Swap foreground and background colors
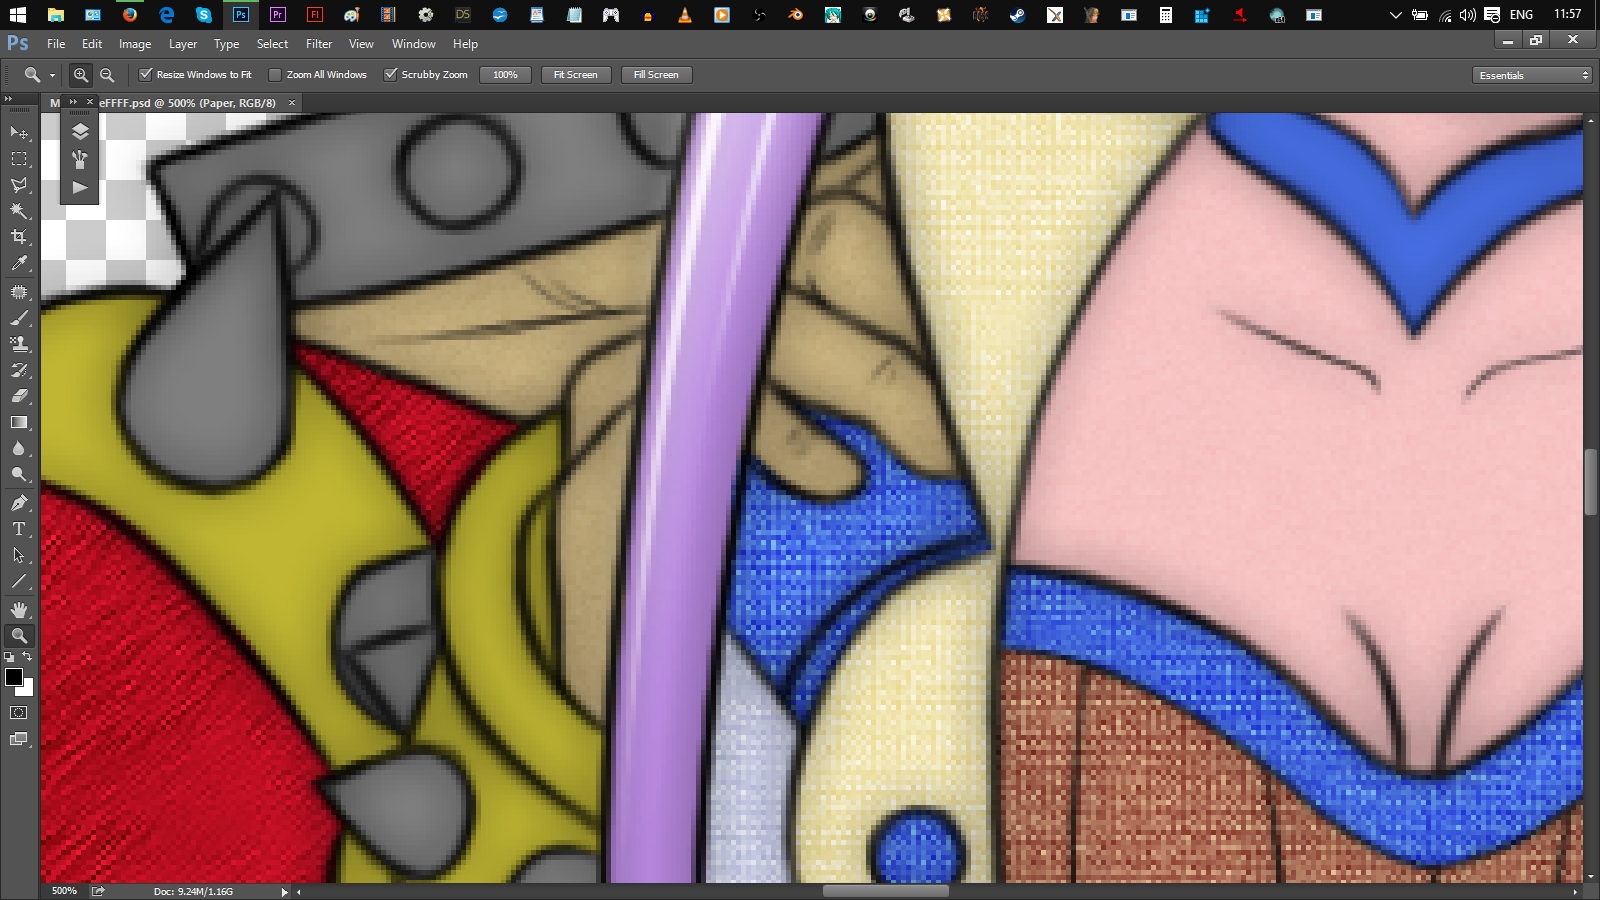Image resolution: width=1600 pixels, height=900 pixels. pyautogui.click(x=27, y=657)
